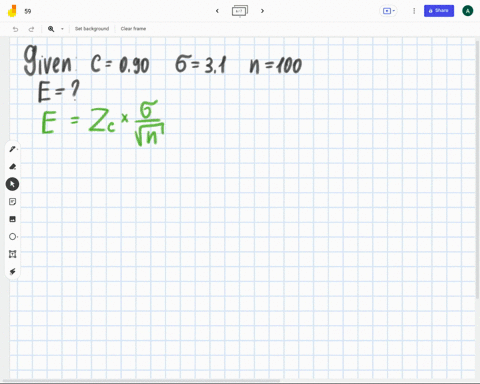
Task: Open the Jamboard home logo
Action: pos(12,11)
